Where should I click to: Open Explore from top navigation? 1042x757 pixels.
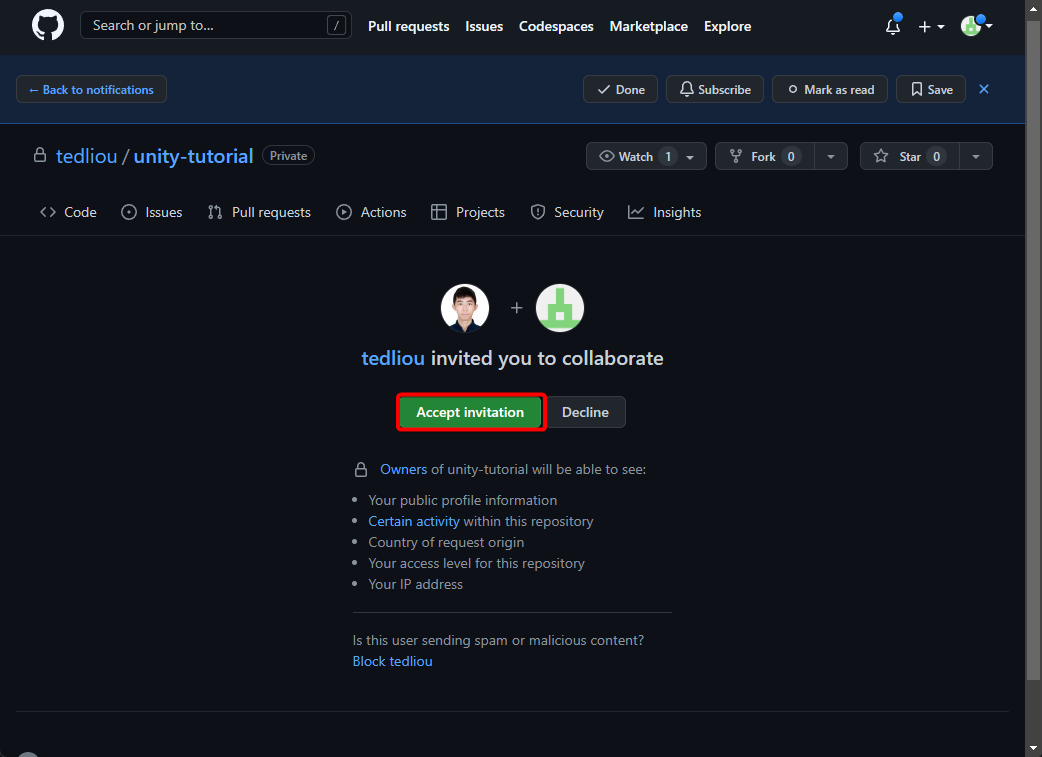tap(728, 27)
